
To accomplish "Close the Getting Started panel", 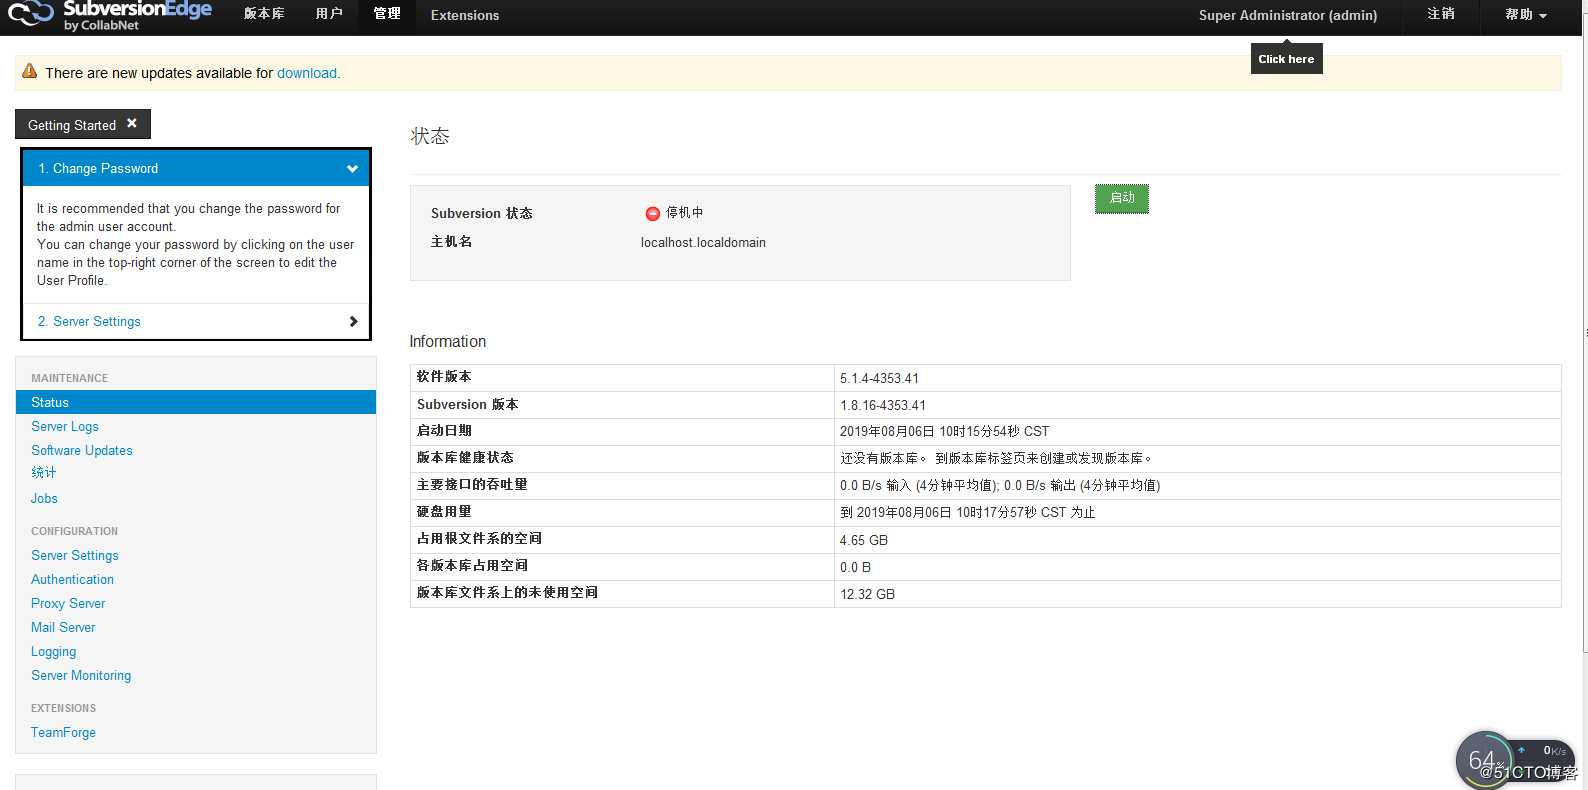I will point(131,124).
